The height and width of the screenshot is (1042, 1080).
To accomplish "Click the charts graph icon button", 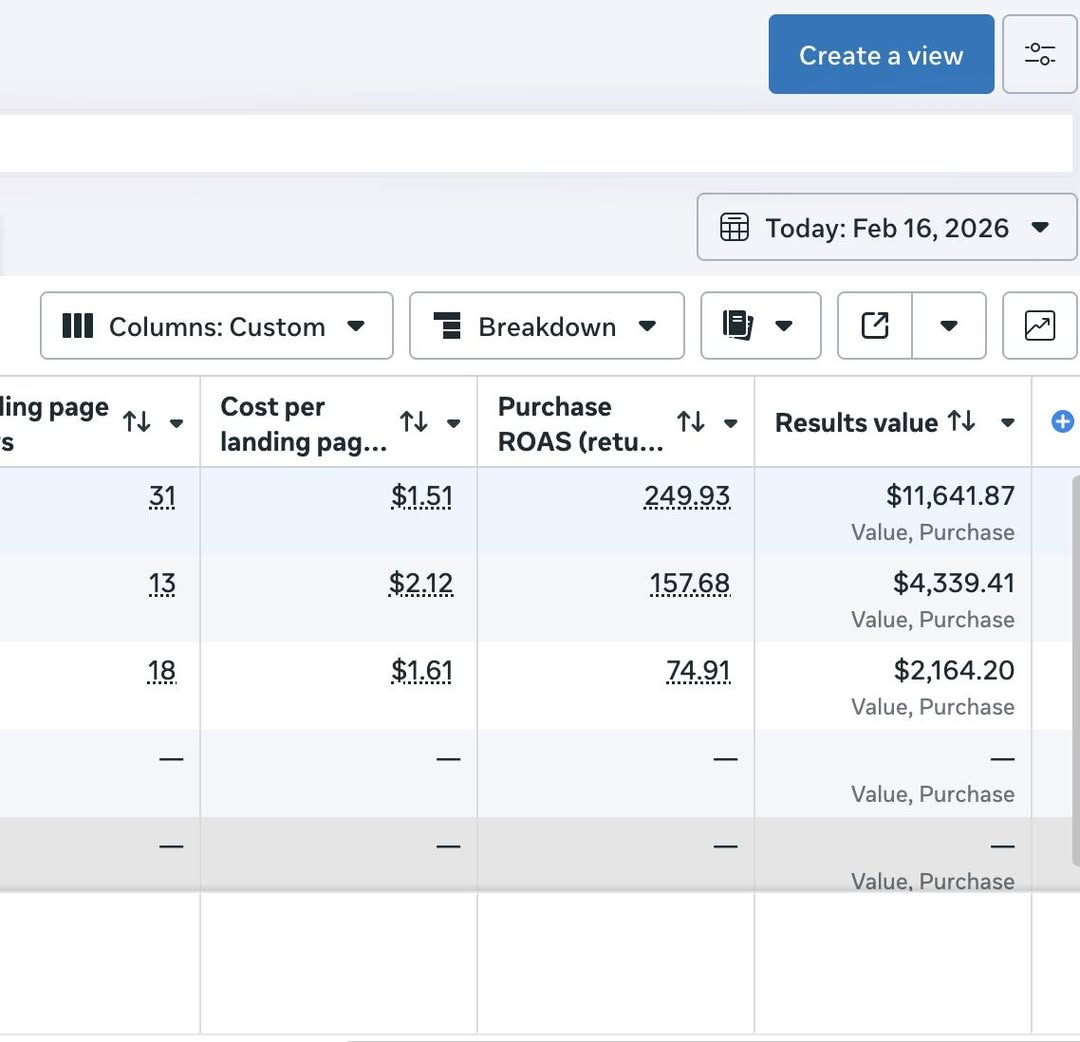I will pyautogui.click(x=1040, y=326).
